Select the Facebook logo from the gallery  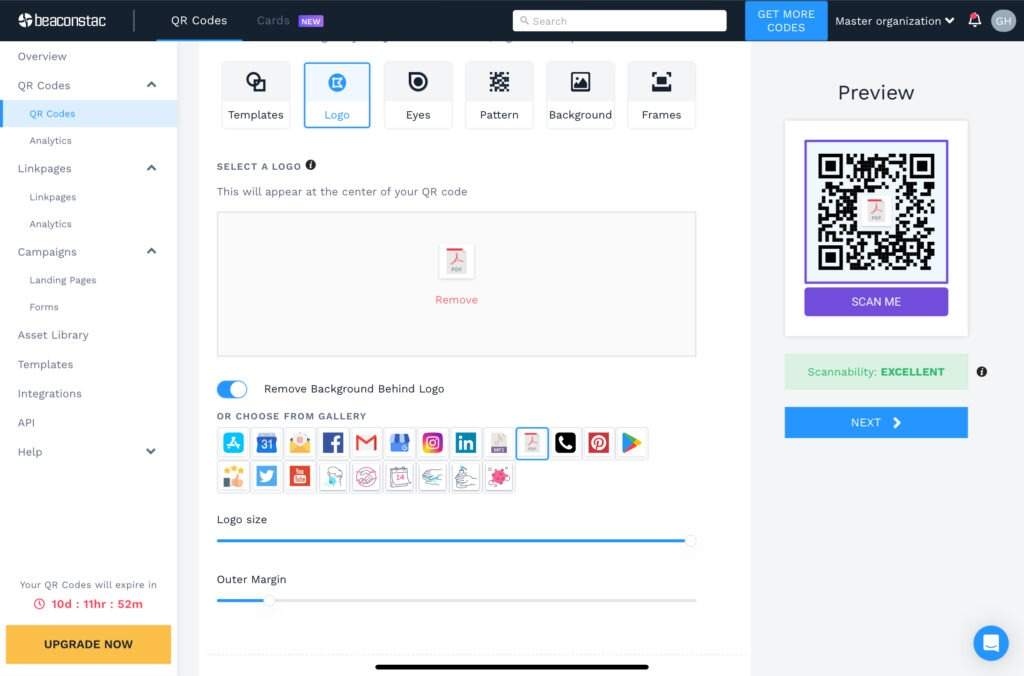332,442
